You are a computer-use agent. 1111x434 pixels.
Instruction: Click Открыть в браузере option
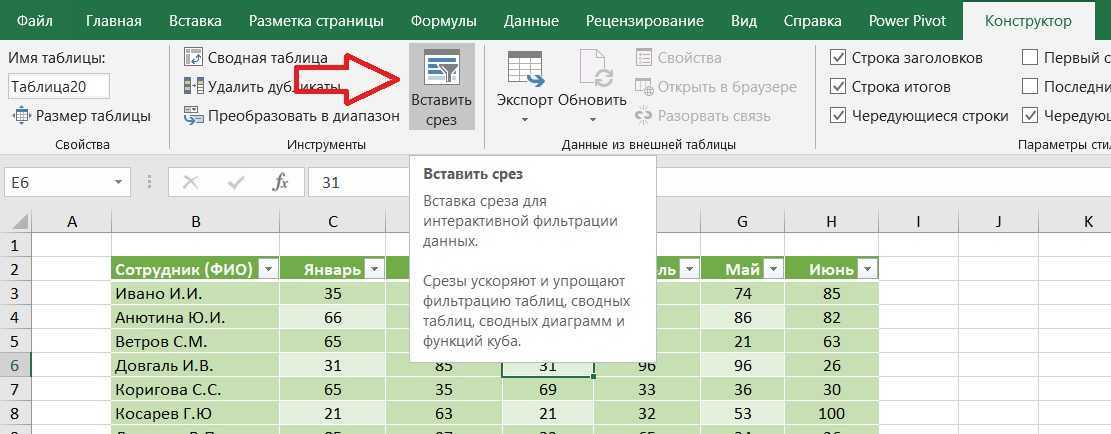(x=716, y=86)
